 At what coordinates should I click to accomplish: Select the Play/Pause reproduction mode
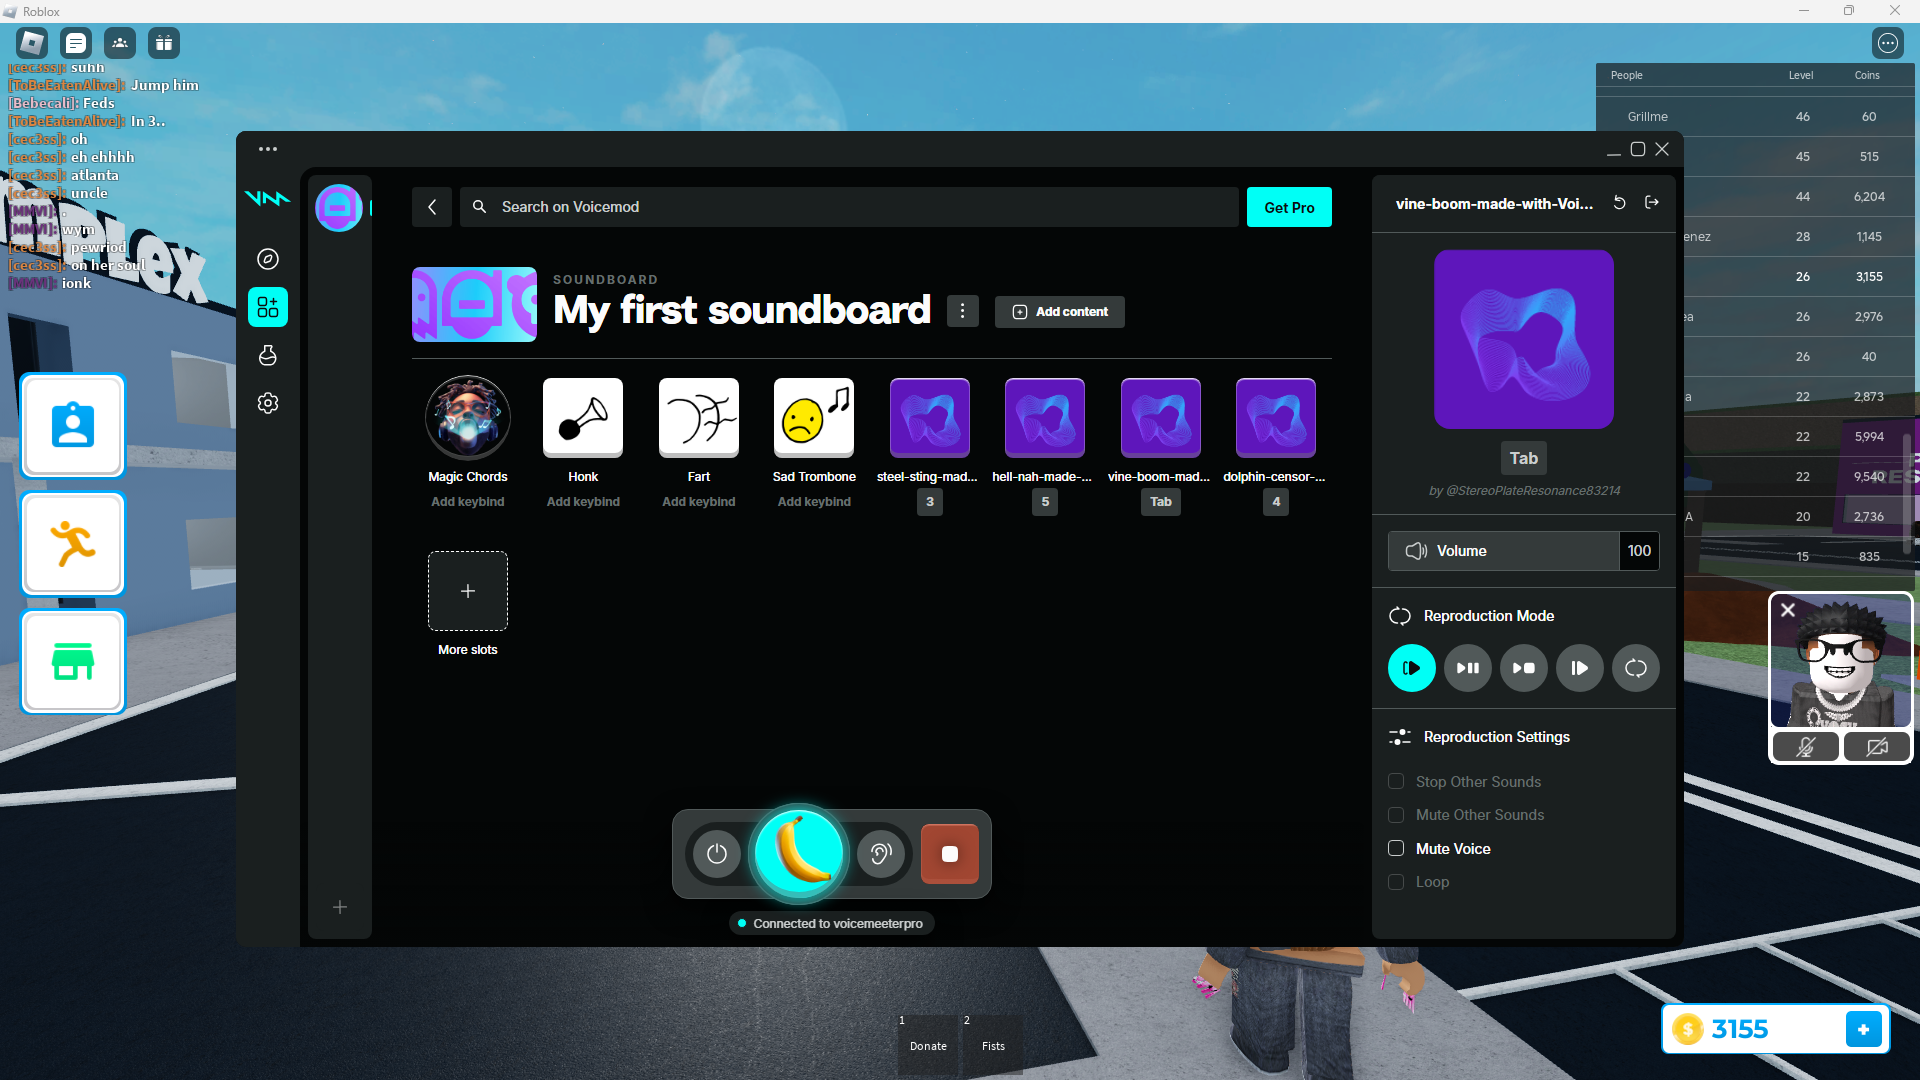[1468, 668]
